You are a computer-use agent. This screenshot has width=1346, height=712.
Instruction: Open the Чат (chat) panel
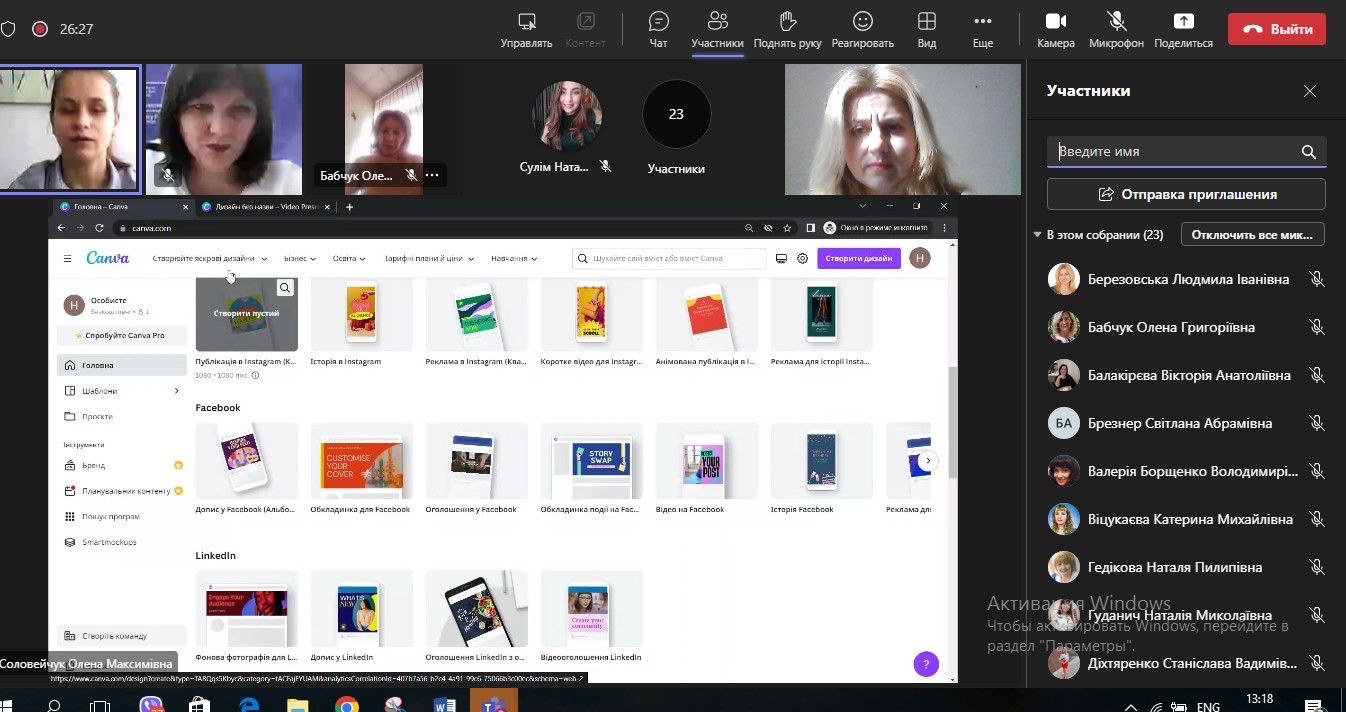658,29
